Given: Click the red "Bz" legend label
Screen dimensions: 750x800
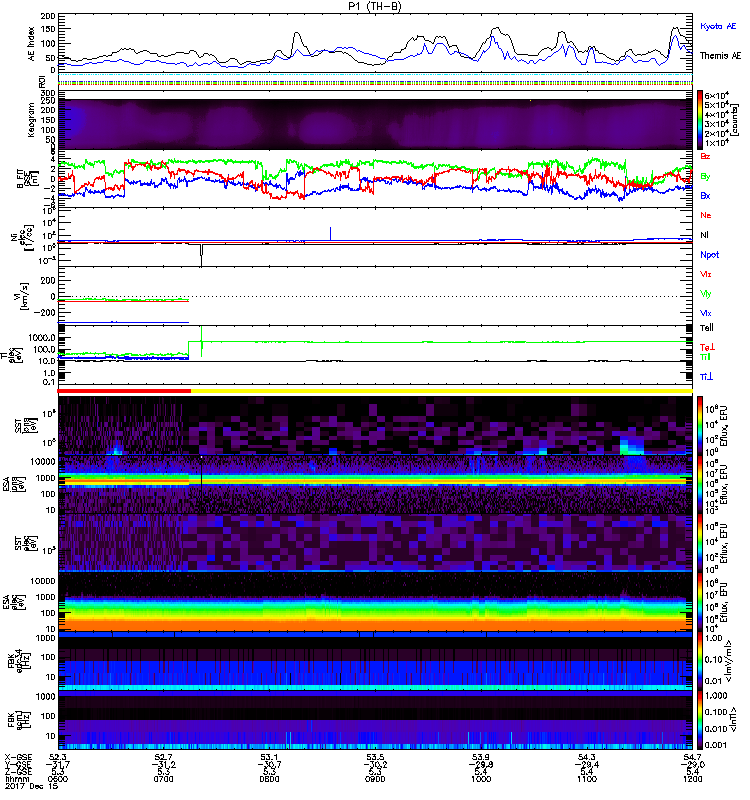Looking at the screenshot, I should point(705,156).
